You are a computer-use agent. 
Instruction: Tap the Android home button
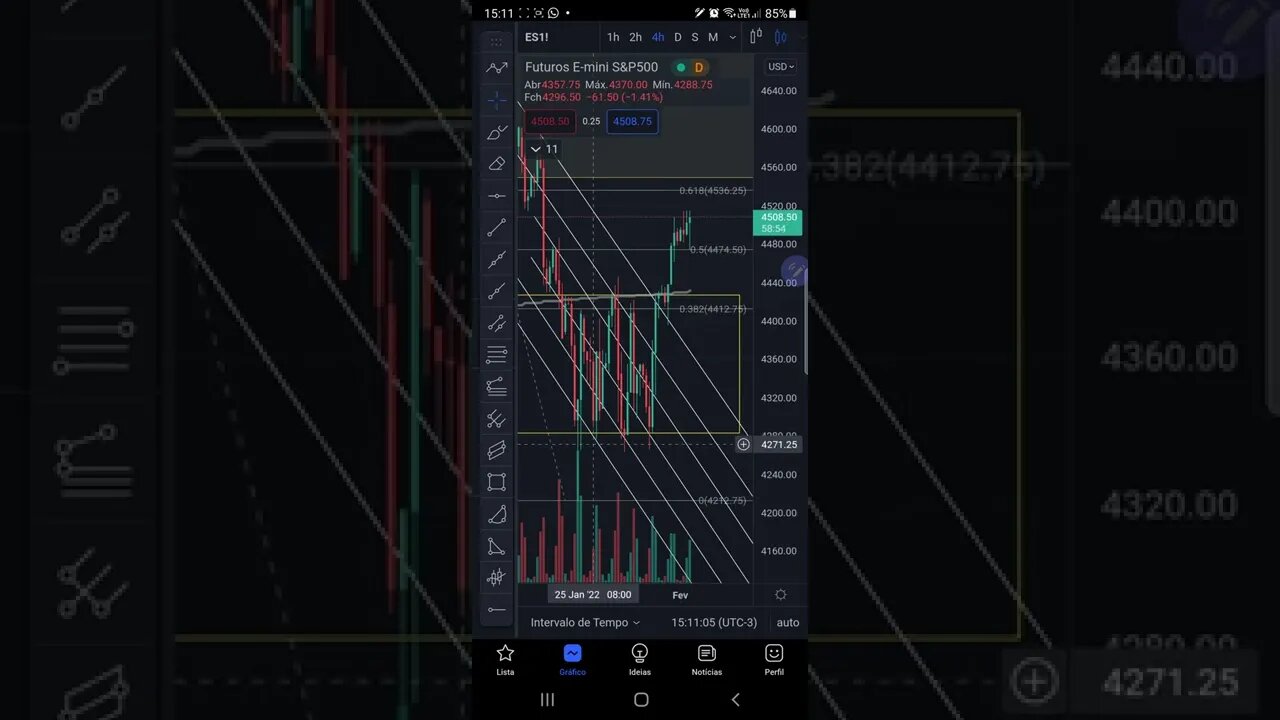point(641,700)
